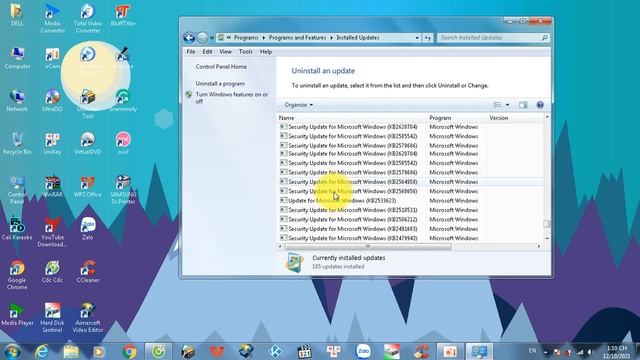Select the Network desktop icon
Viewport: 640px width, 360px height.
[x=17, y=100]
